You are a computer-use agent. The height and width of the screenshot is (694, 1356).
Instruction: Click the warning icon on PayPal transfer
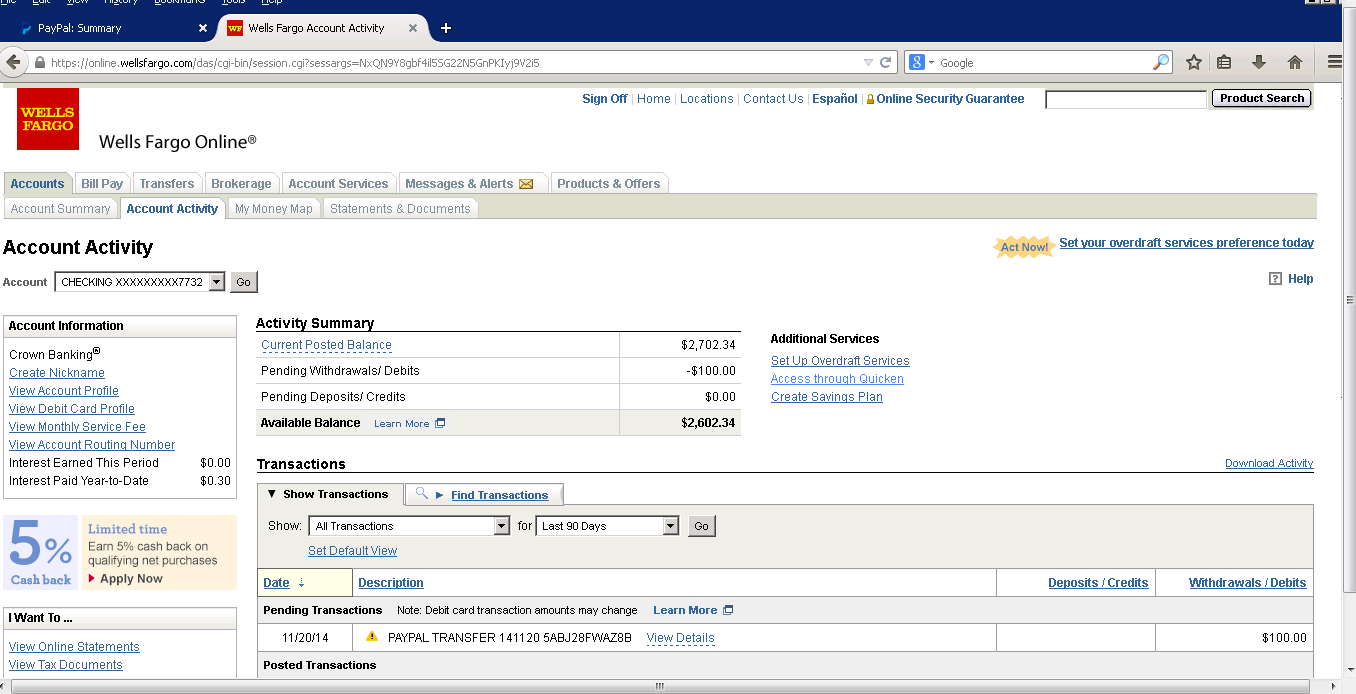pyautogui.click(x=372, y=637)
